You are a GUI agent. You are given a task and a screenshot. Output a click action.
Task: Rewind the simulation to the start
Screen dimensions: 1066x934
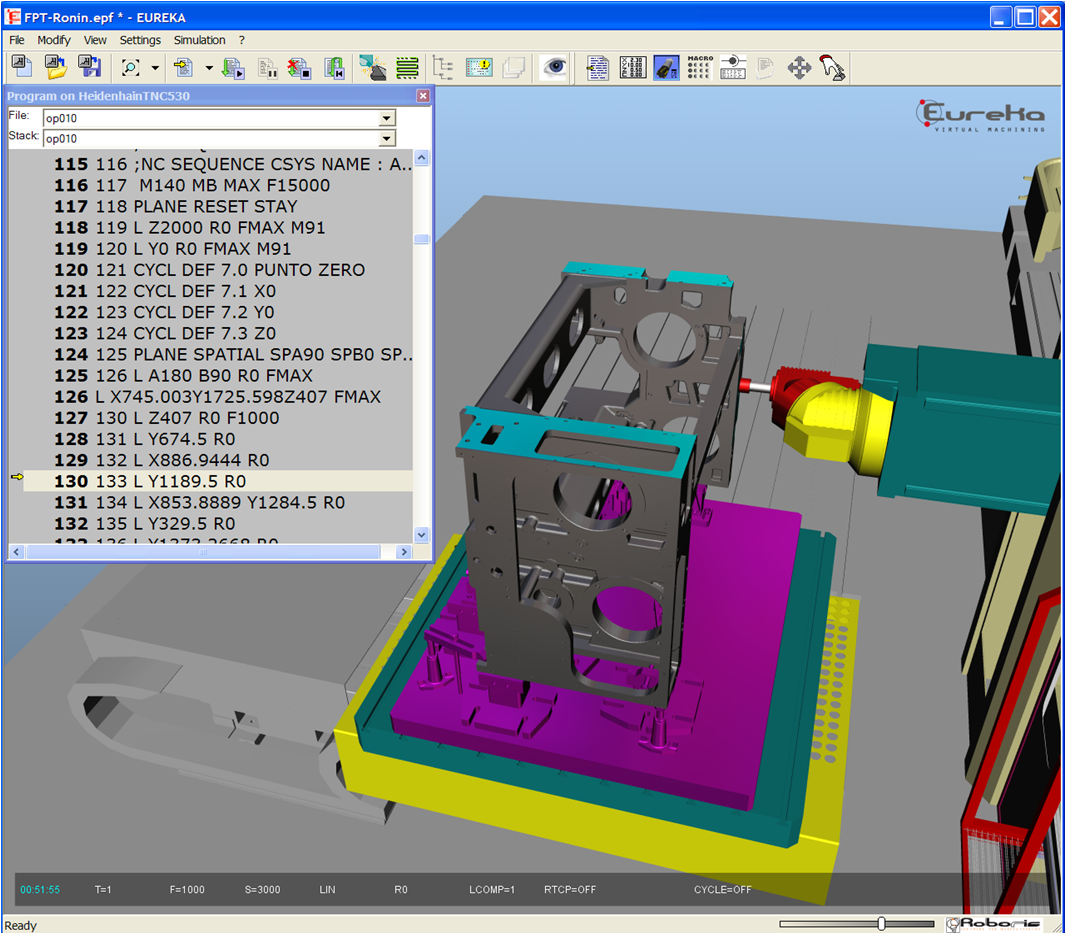pyautogui.click(x=334, y=67)
